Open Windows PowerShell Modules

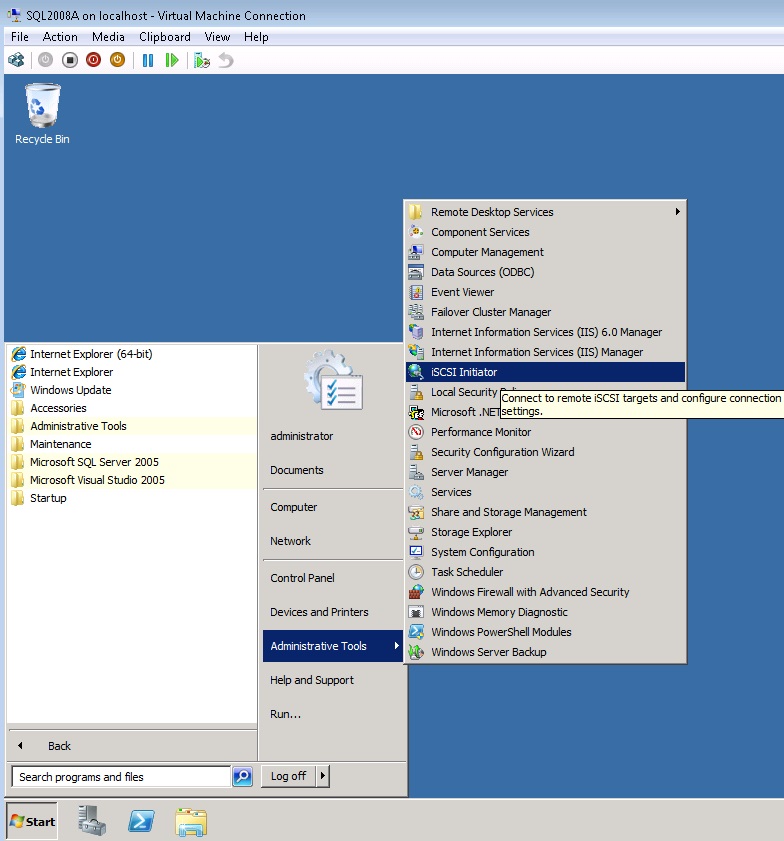(545, 632)
